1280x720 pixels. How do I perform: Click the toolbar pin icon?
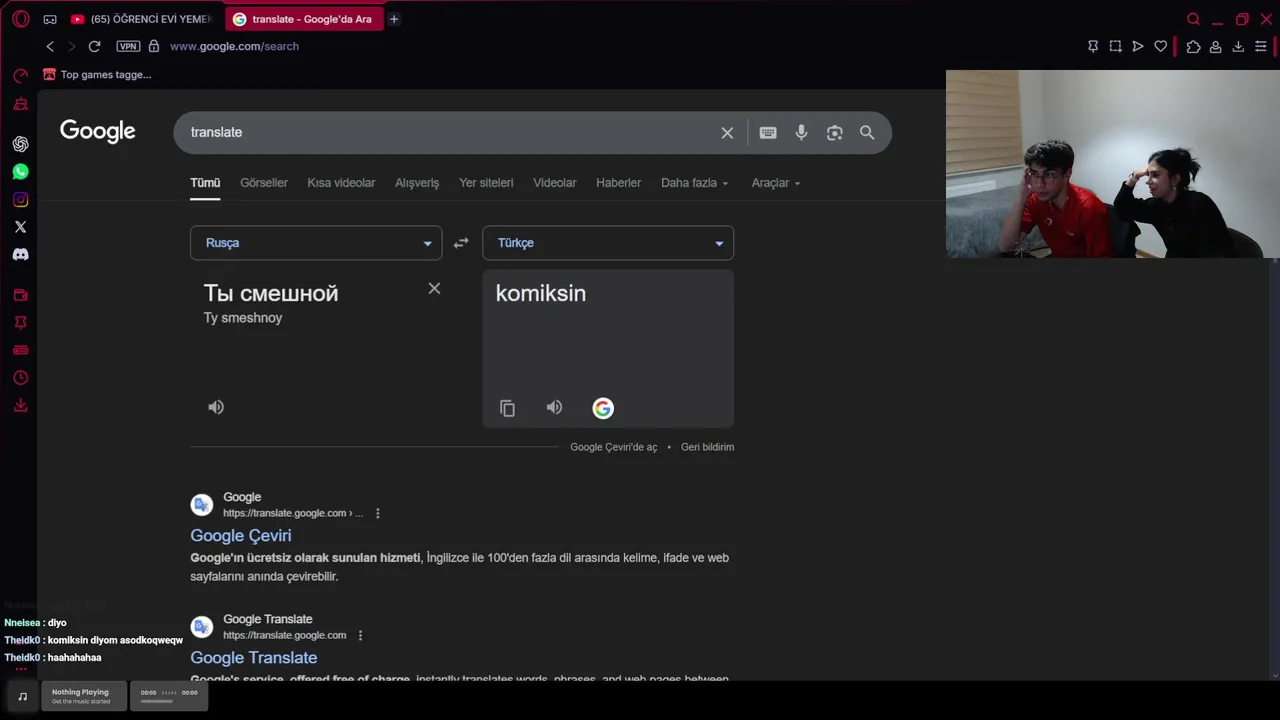[x=1092, y=46]
